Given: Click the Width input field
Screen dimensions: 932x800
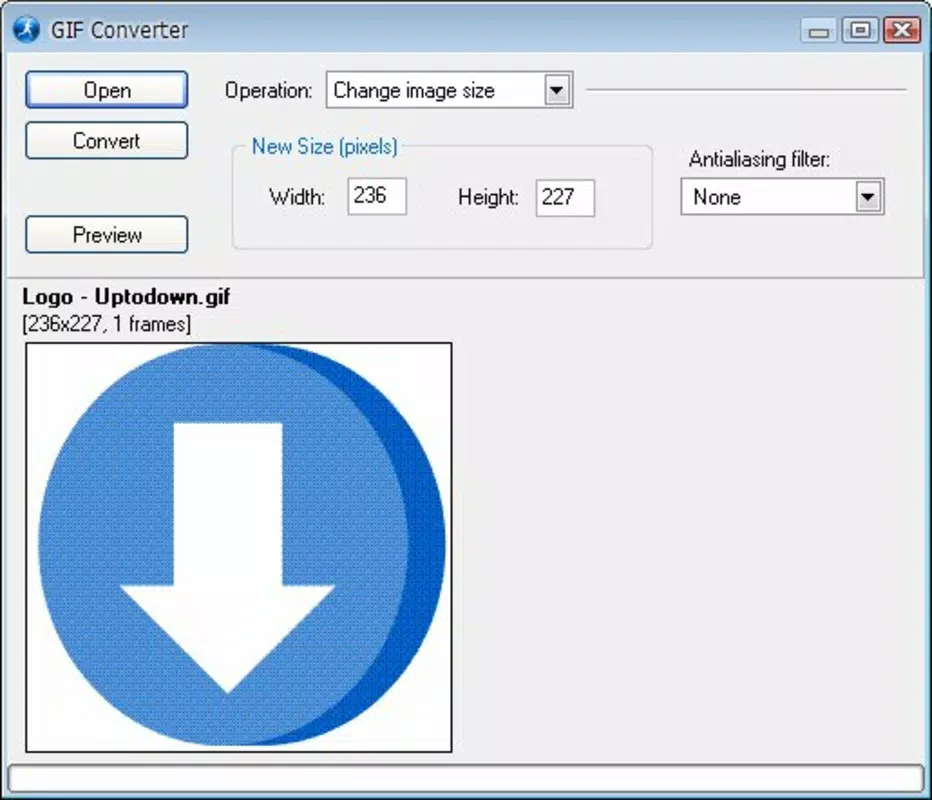Looking at the screenshot, I should point(377,196).
